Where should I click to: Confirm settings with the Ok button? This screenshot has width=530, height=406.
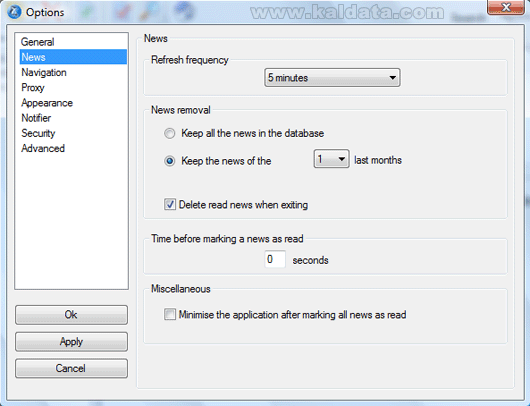click(x=71, y=315)
